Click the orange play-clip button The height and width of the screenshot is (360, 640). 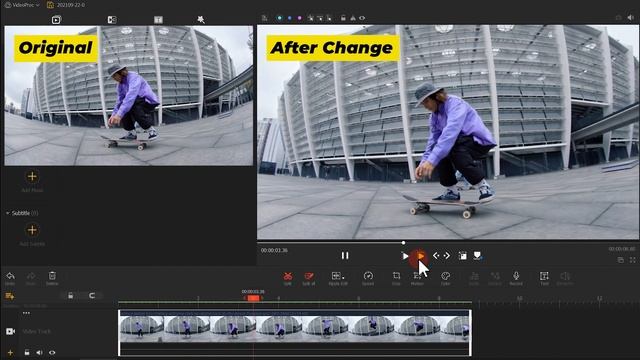coord(421,256)
